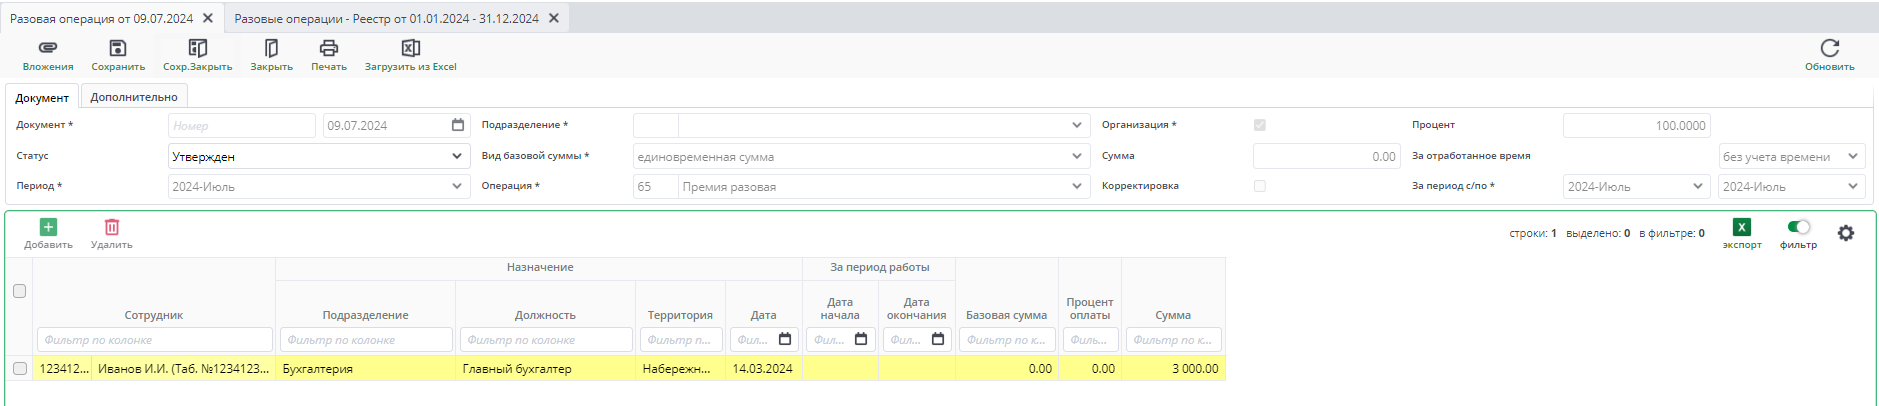
Task: Click the Печать printer icon
Action: [328, 48]
